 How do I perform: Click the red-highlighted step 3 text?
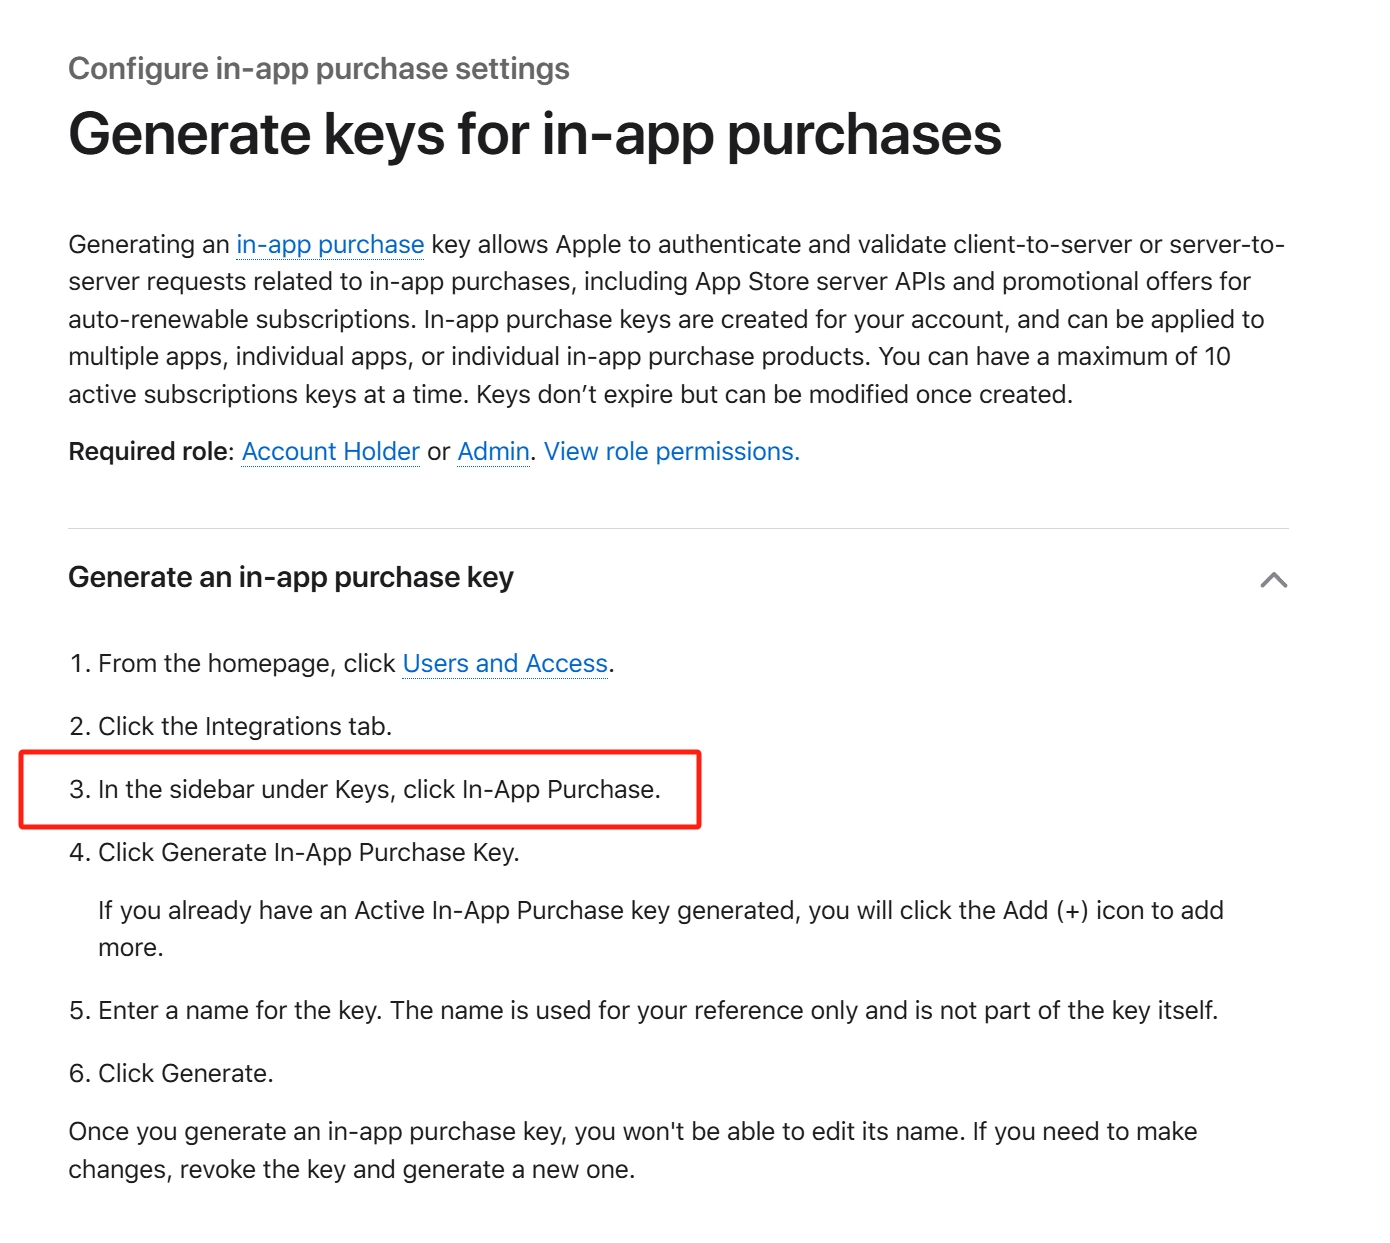[x=365, y=790]
